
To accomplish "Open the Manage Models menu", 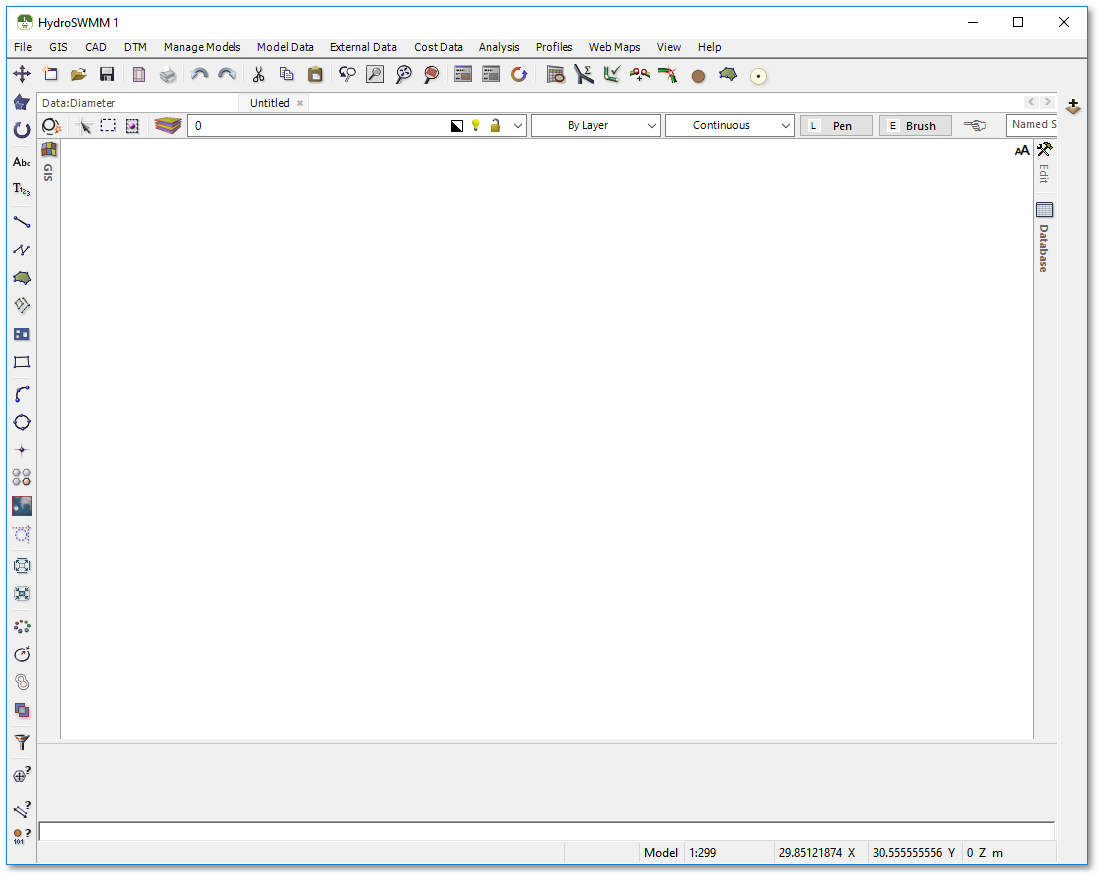I will point(202,47).
